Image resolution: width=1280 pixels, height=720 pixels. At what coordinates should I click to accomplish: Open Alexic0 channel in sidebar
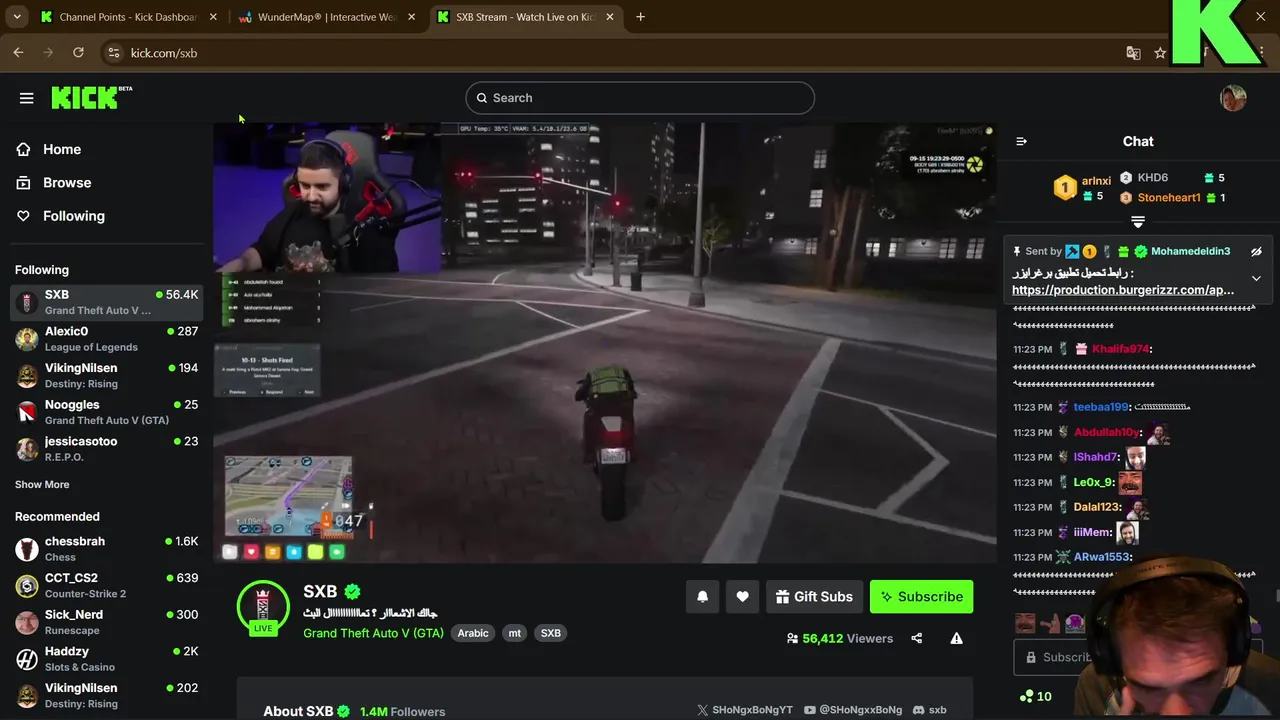[106, 339]
